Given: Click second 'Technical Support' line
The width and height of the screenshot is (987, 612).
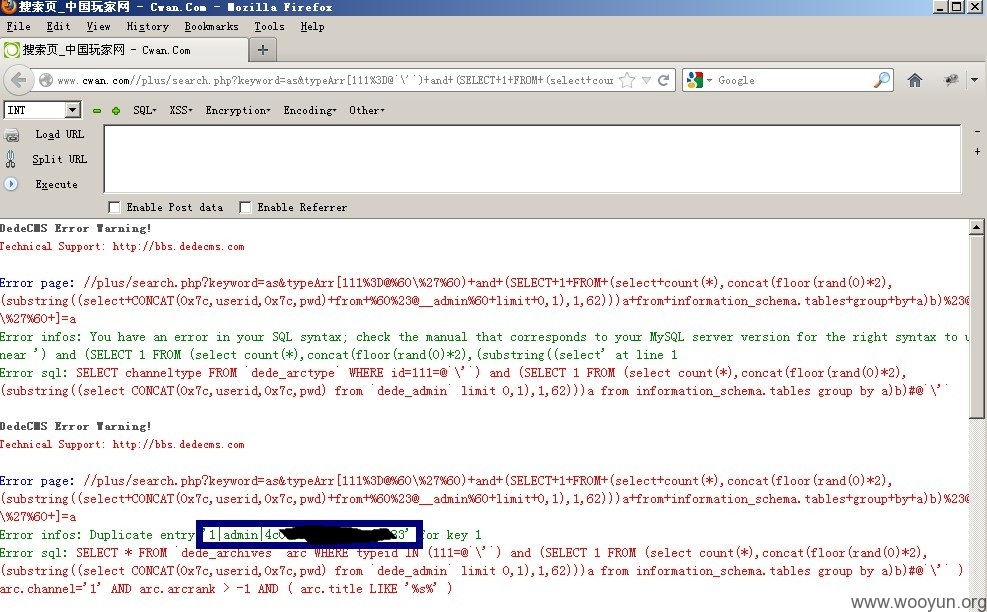Looking at the screenshot, I should (122, 444).
